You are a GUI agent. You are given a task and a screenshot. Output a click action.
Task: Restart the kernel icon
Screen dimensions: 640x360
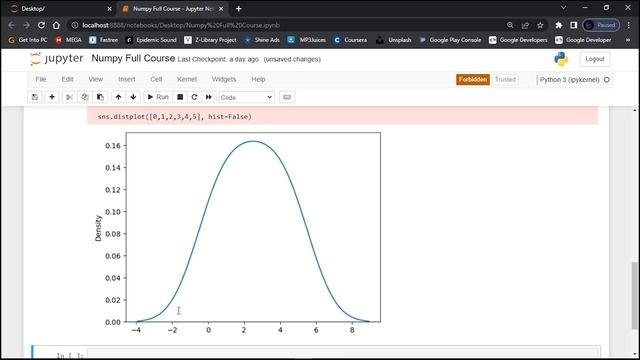(x=194, y=97)
